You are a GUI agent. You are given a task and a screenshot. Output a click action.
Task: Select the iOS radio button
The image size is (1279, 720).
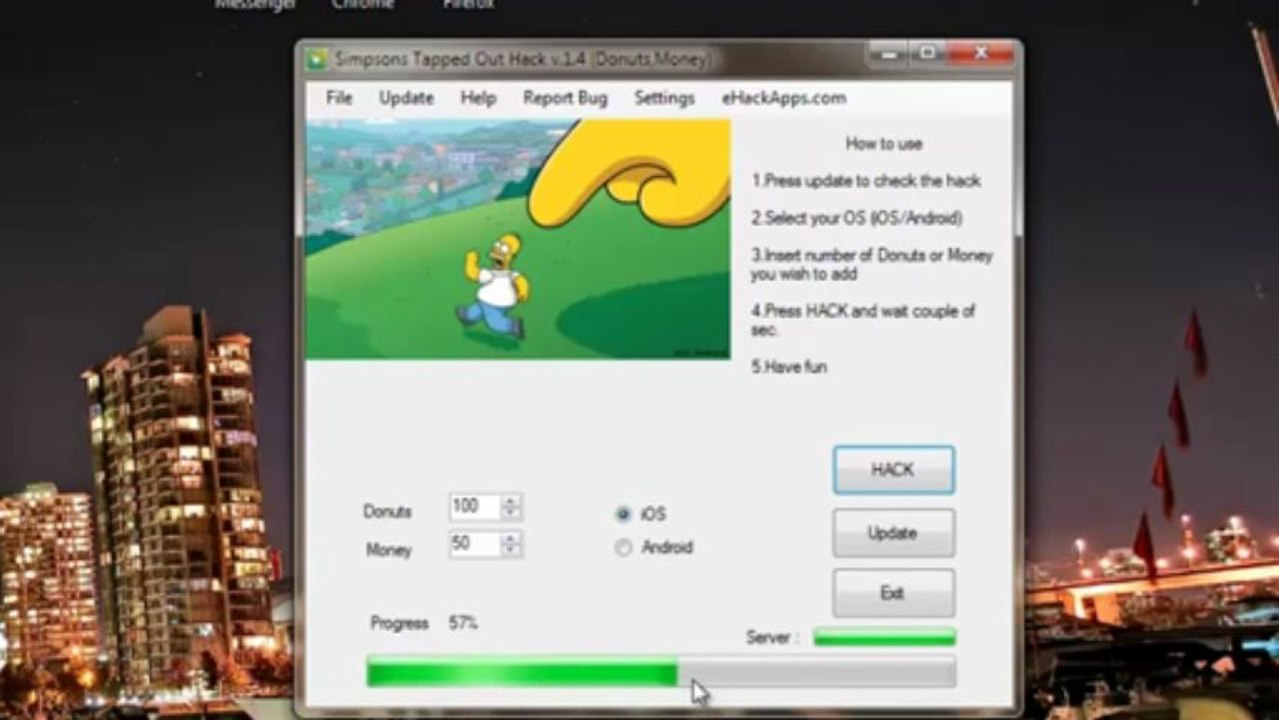pos(624,514)
